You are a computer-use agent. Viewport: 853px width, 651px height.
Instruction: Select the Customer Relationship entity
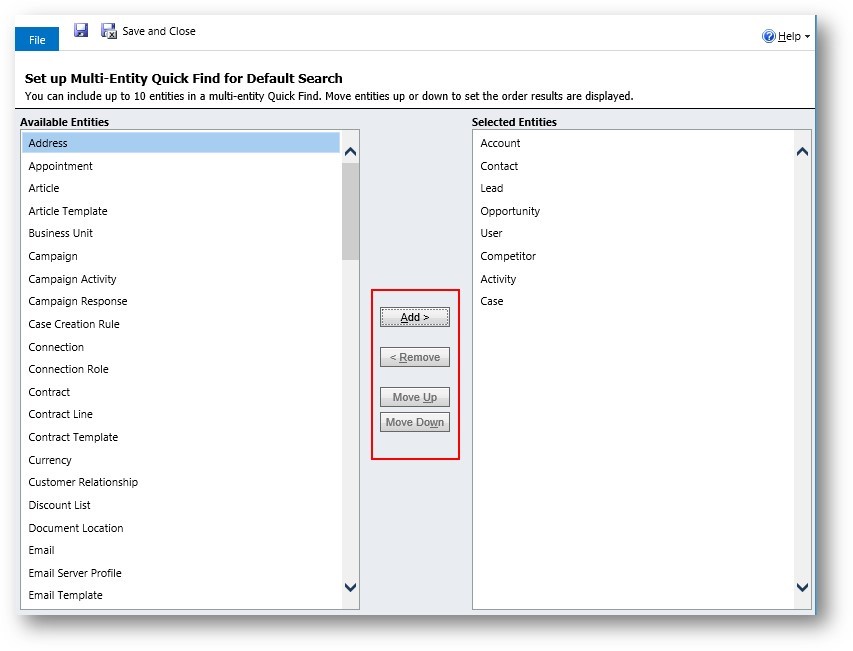click(181, 482)
